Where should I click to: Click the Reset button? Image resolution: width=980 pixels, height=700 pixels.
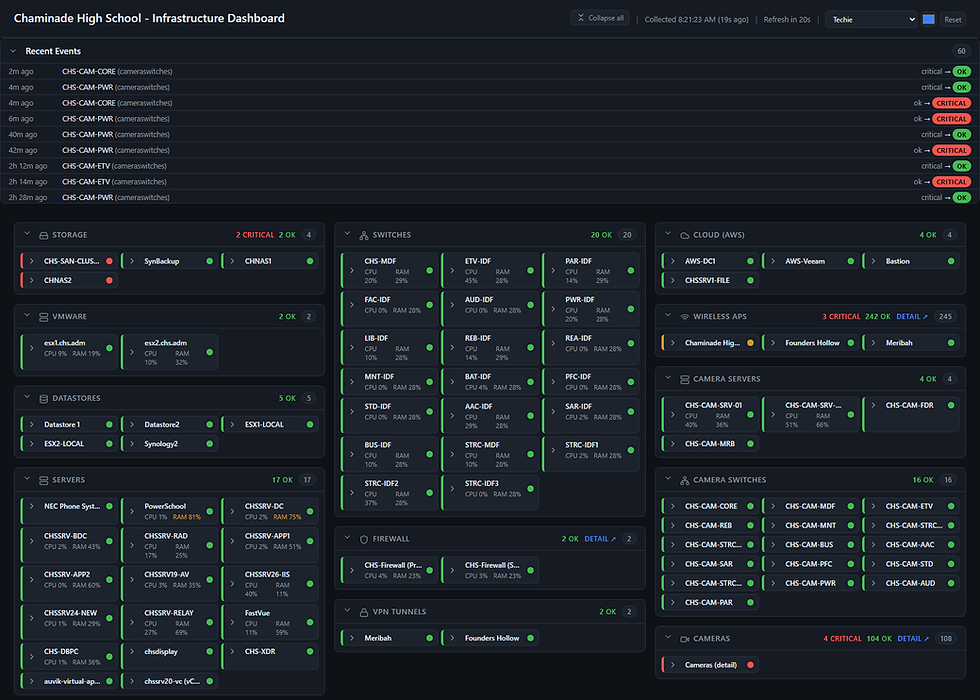pos(952,19)
